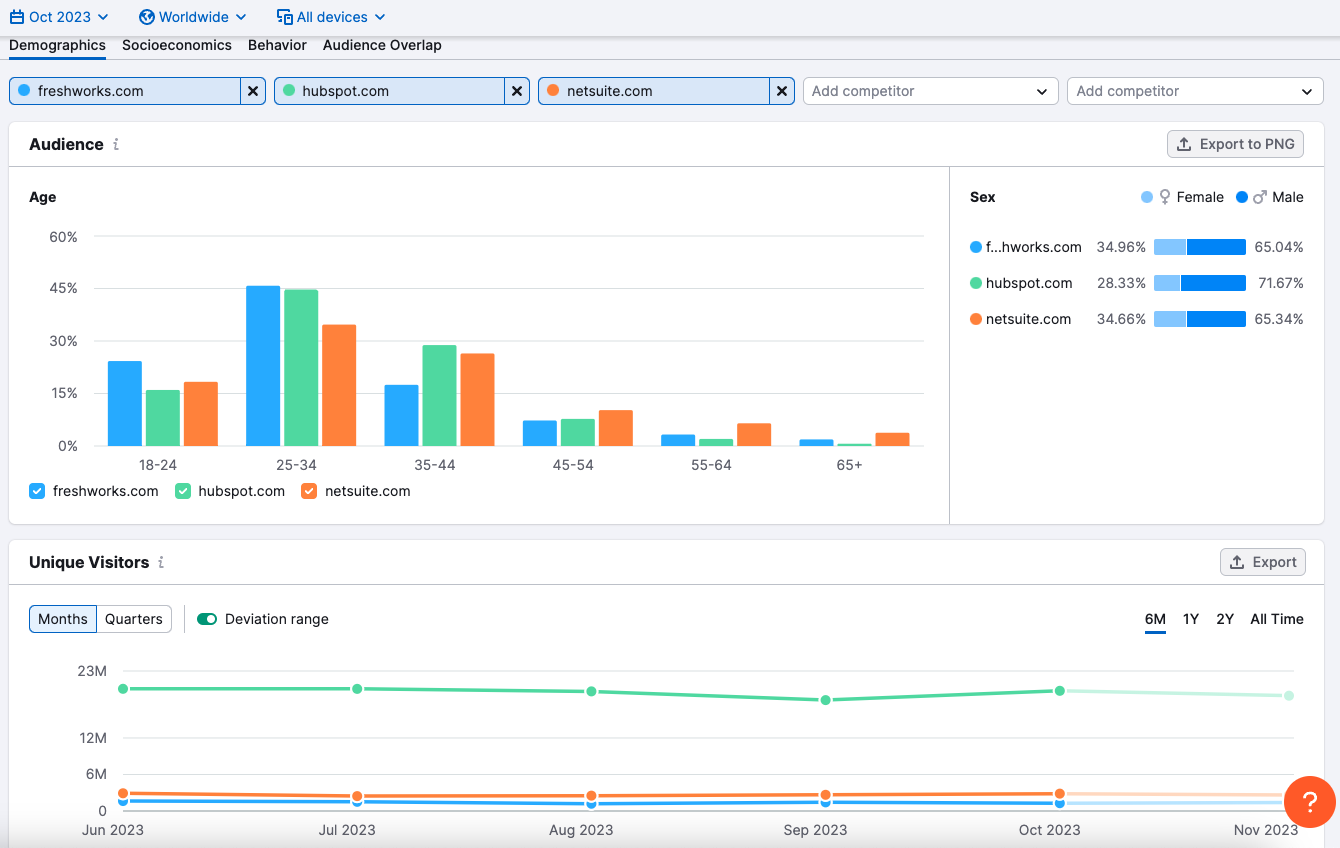Click the orange netsuite.com 18-24 age bar

tap(201, 414)
